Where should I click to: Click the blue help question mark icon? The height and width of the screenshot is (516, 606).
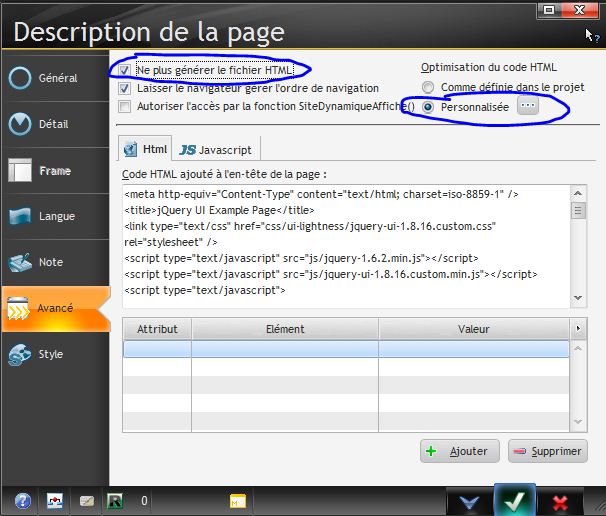click(x=23, y=500)
